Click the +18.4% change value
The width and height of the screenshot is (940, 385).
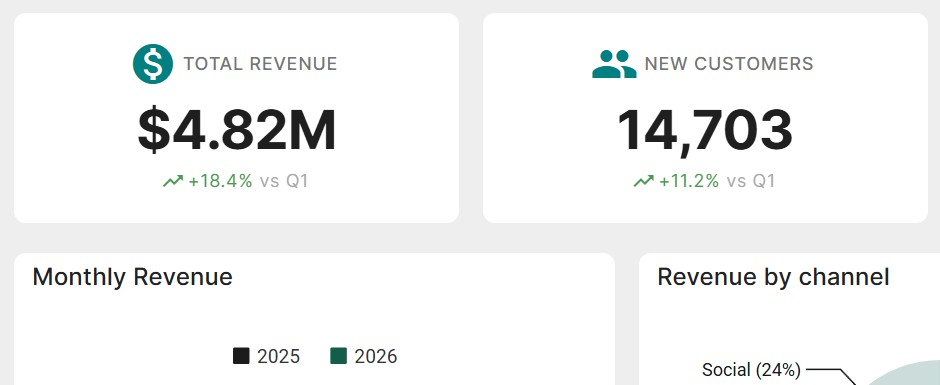pyautogui.click(x=220, y=181)
